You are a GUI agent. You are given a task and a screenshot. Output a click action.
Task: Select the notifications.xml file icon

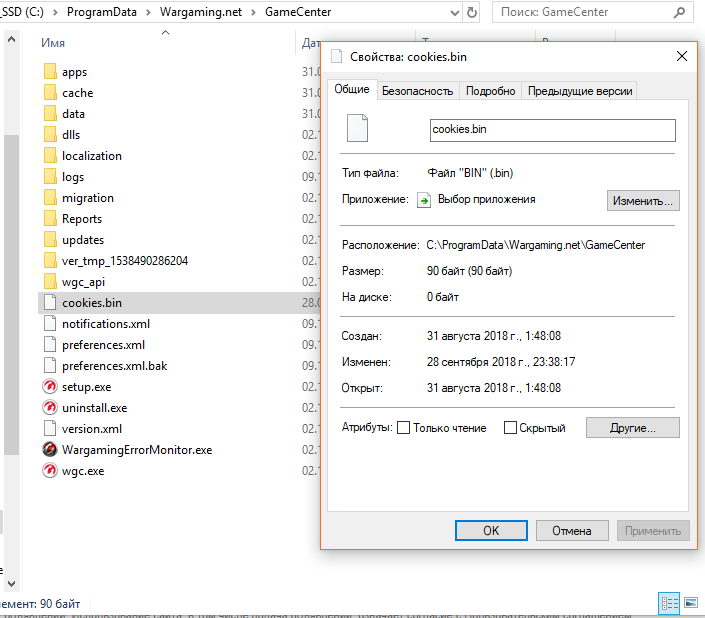(50, 324)
